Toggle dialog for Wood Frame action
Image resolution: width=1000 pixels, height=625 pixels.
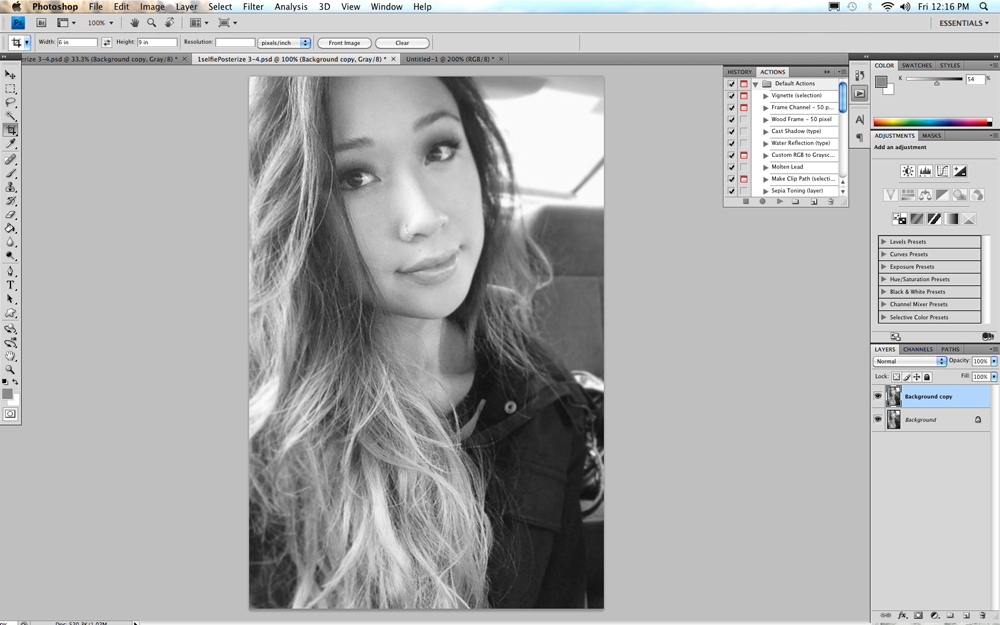744,119
